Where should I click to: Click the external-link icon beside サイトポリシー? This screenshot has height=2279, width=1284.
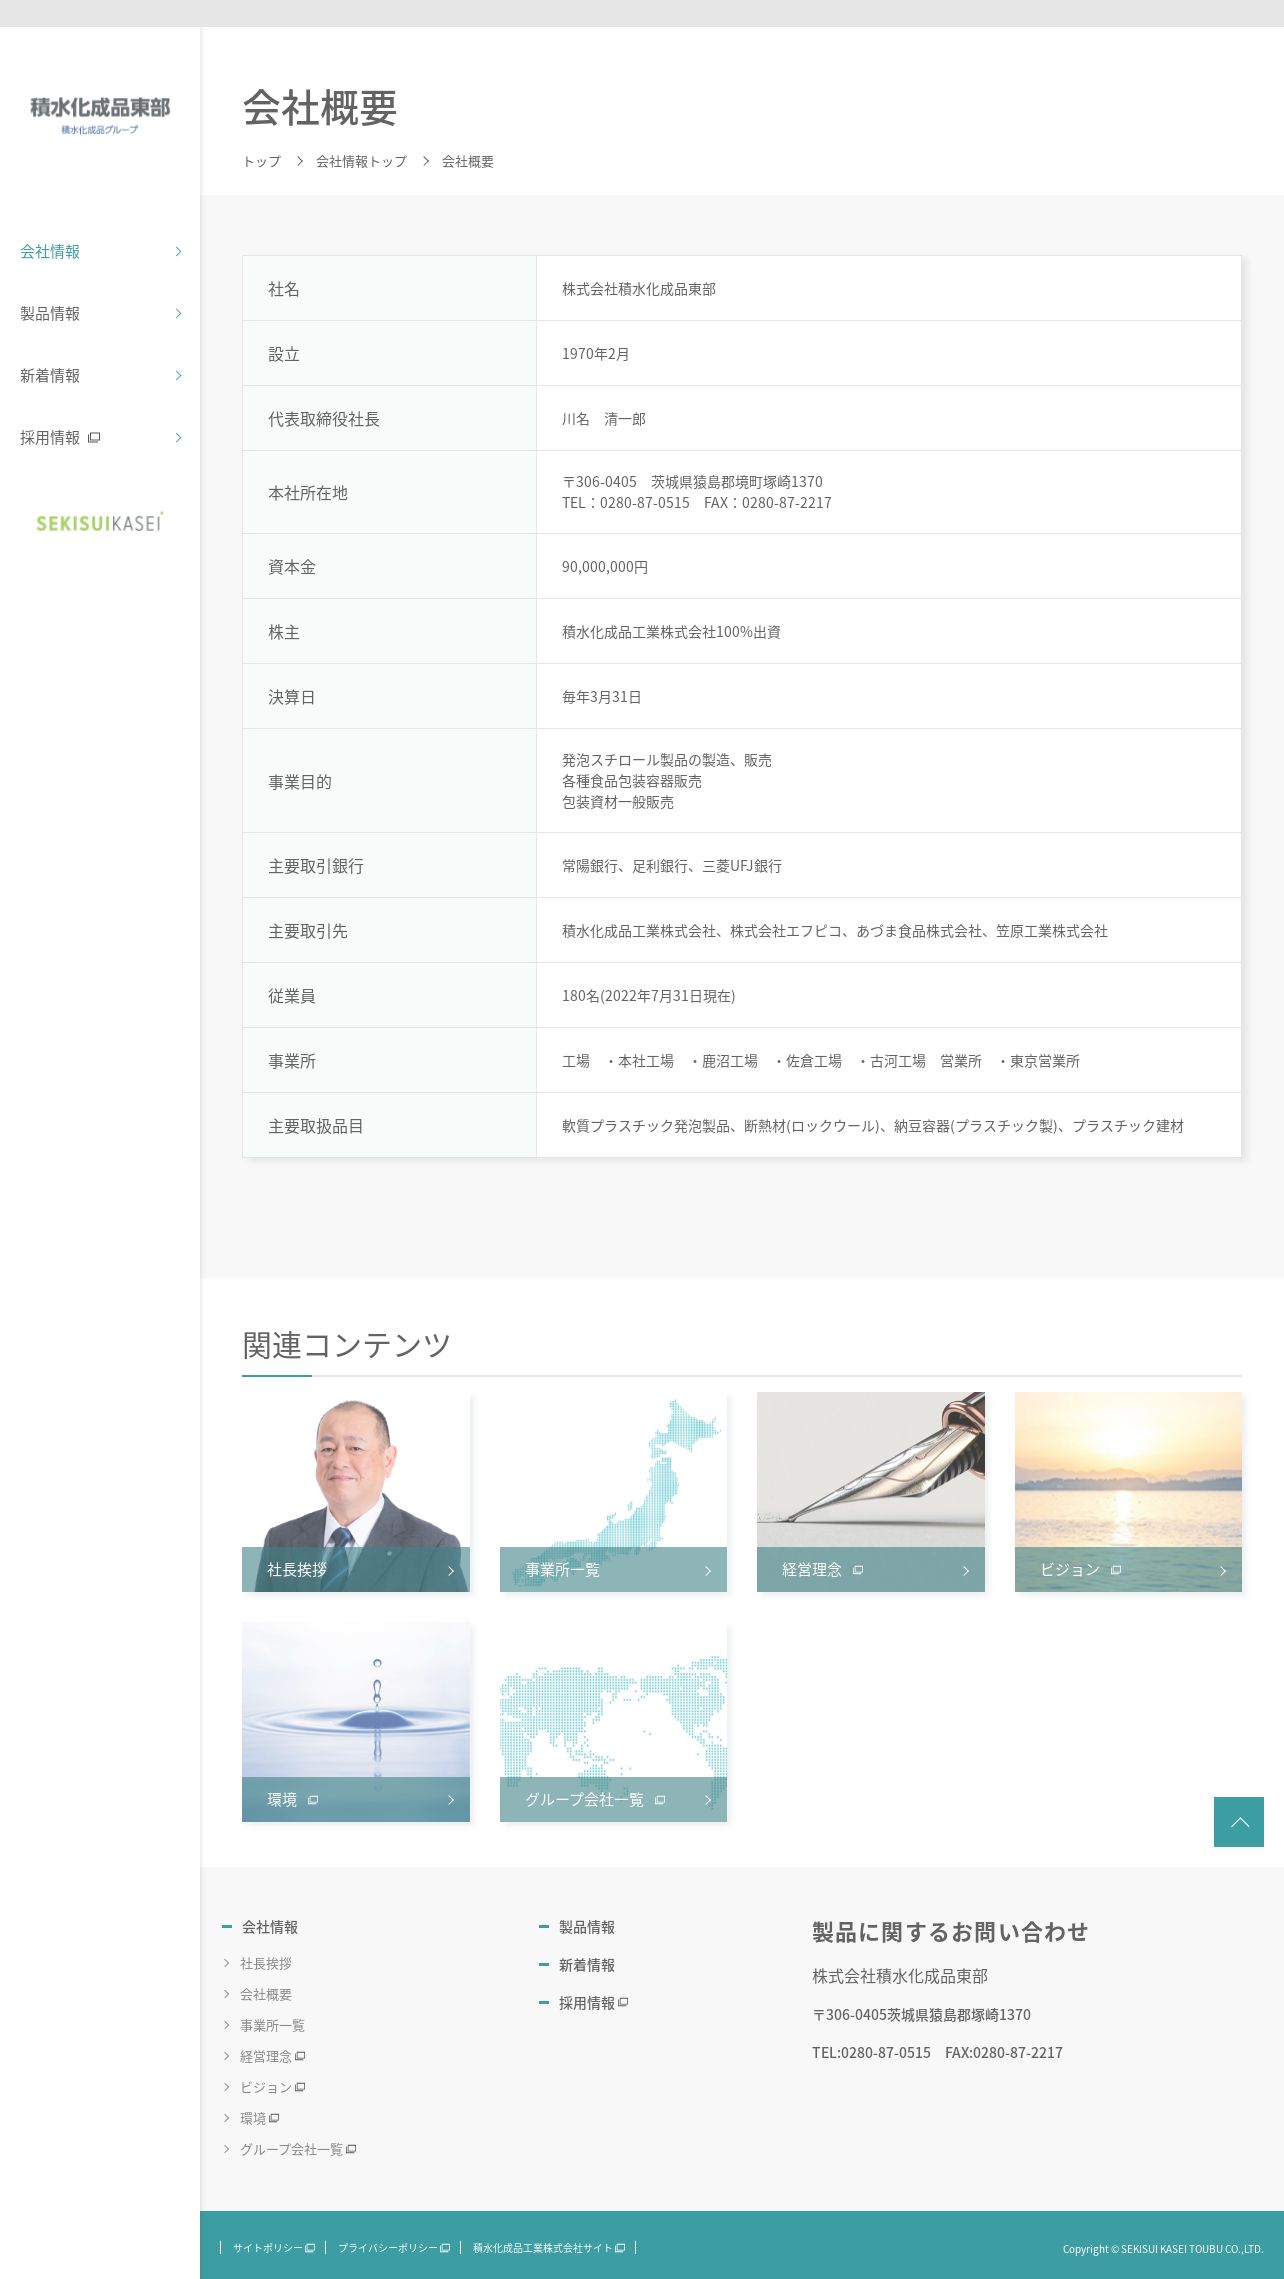click(310, 2248)
